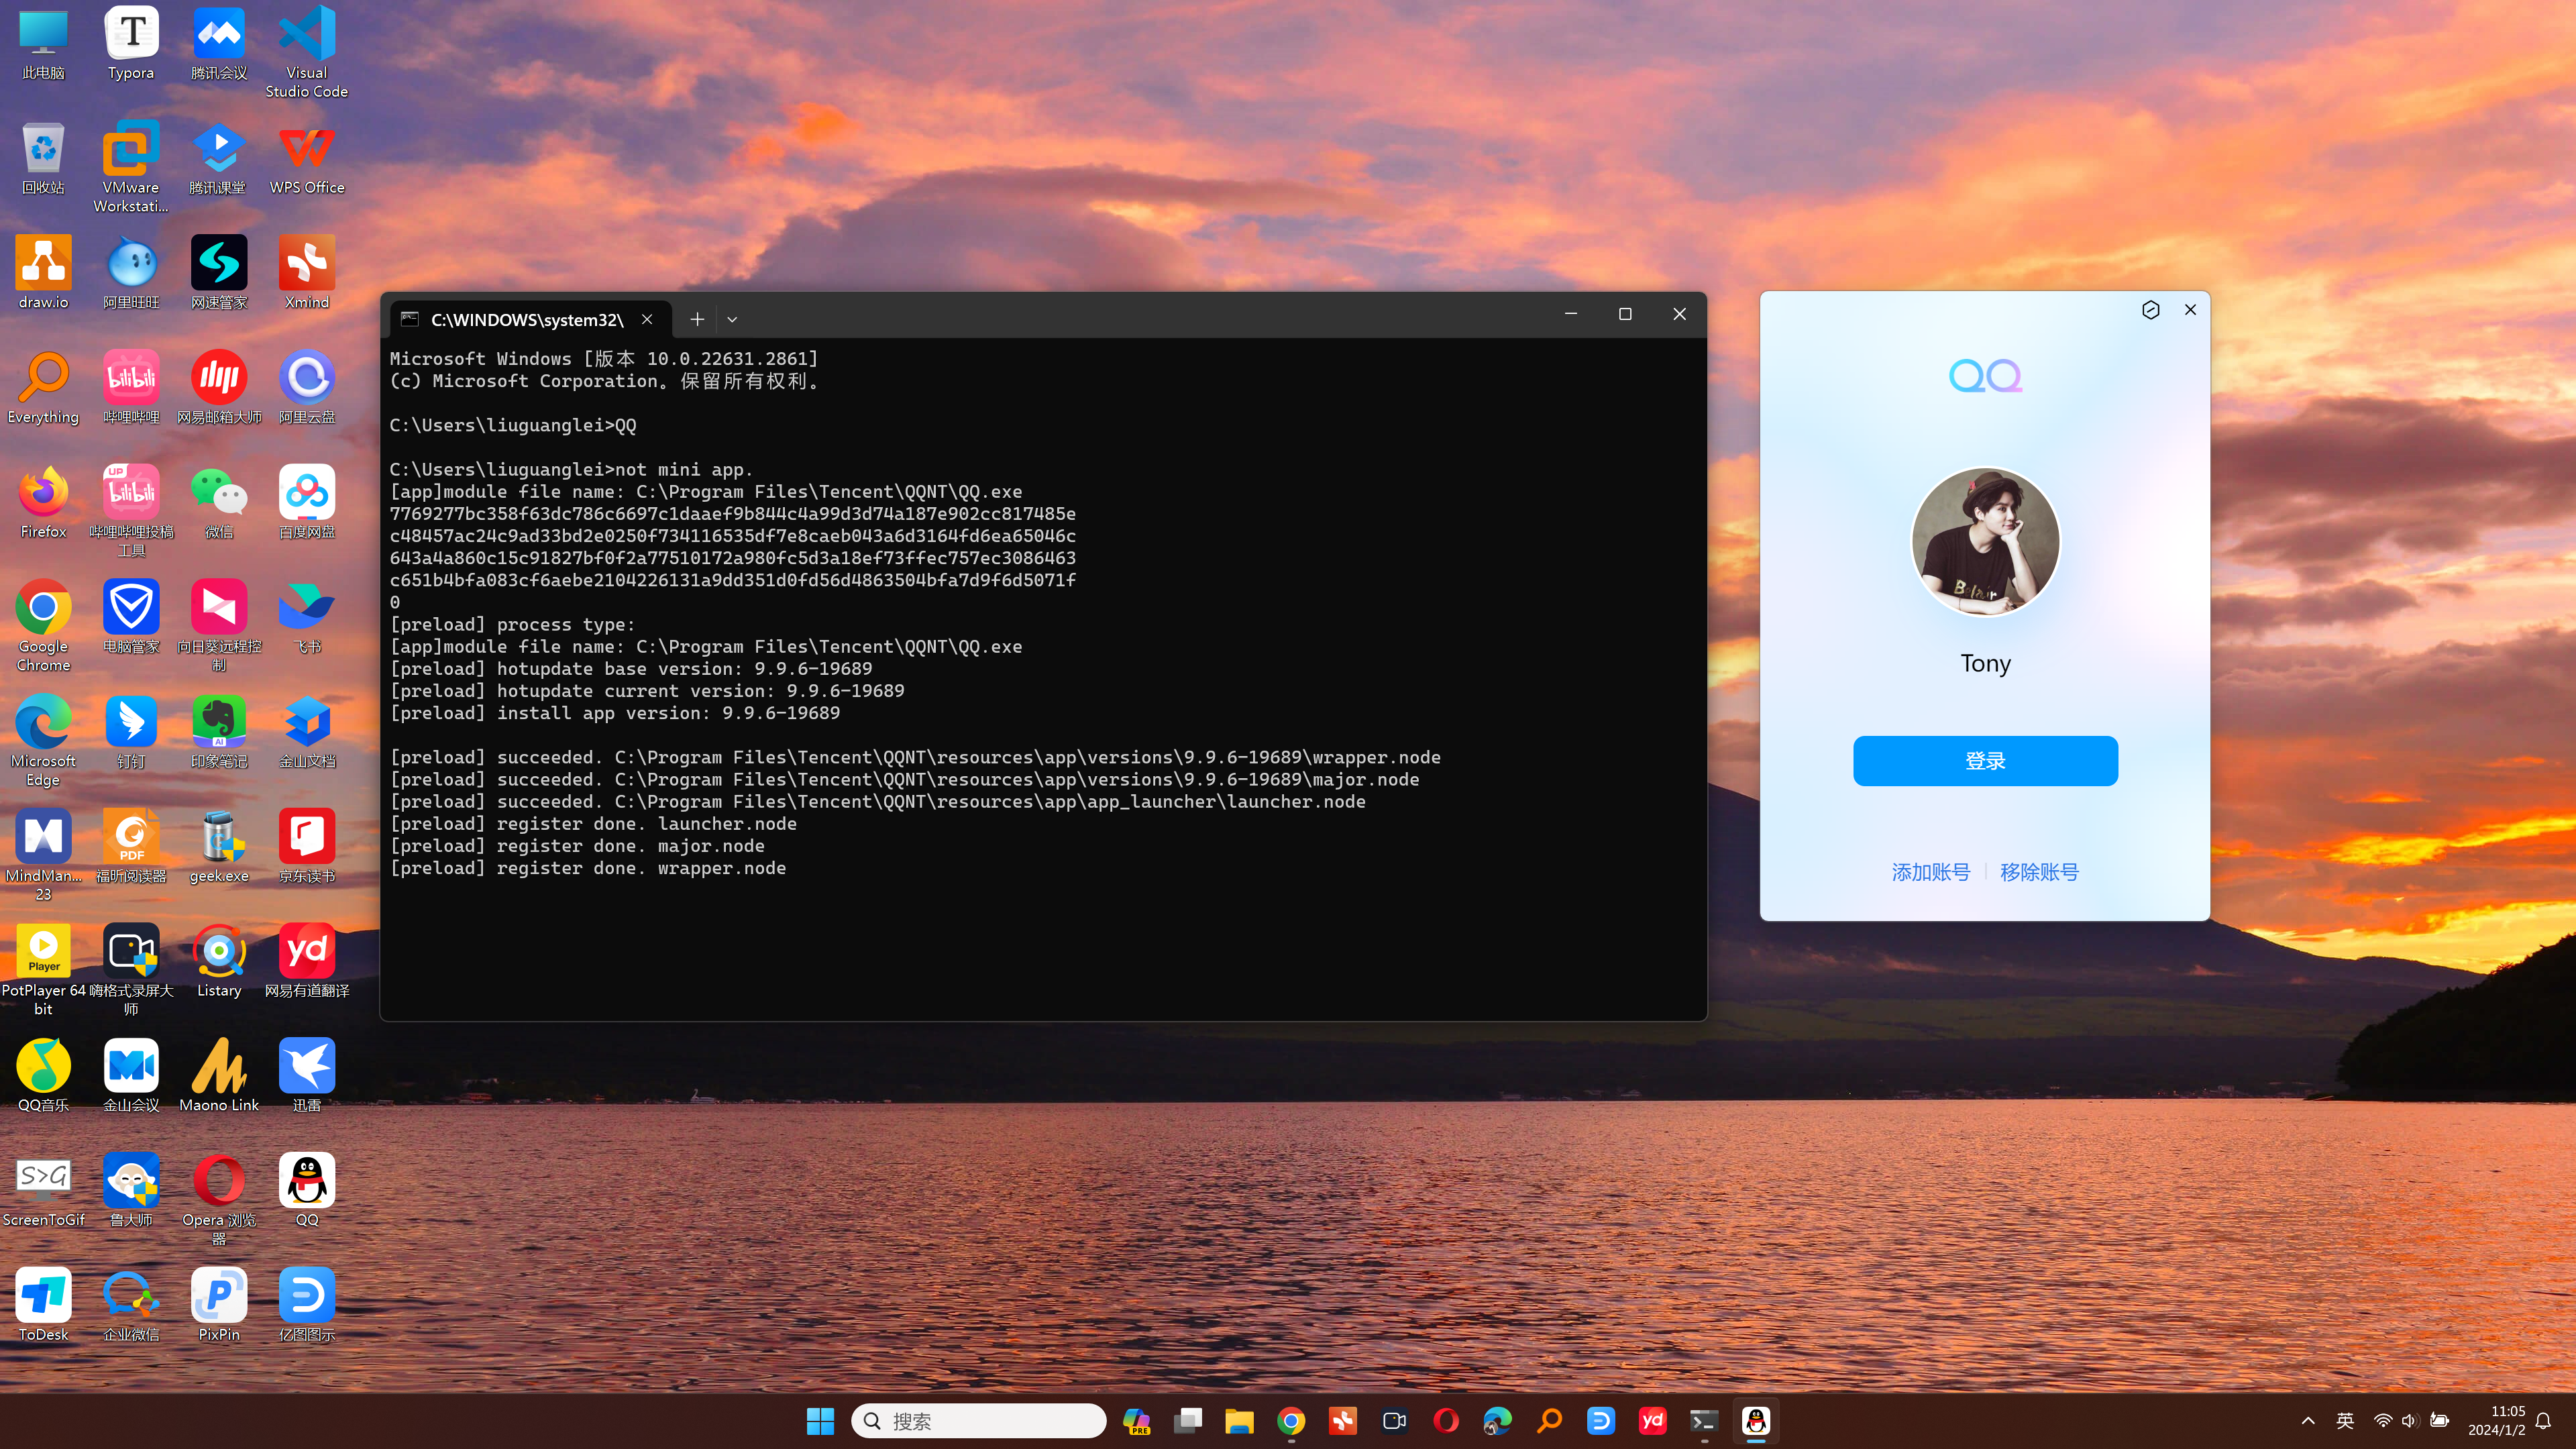Open 飞书 desktop icon
2576x1449 pixels.
coord(307,618)
